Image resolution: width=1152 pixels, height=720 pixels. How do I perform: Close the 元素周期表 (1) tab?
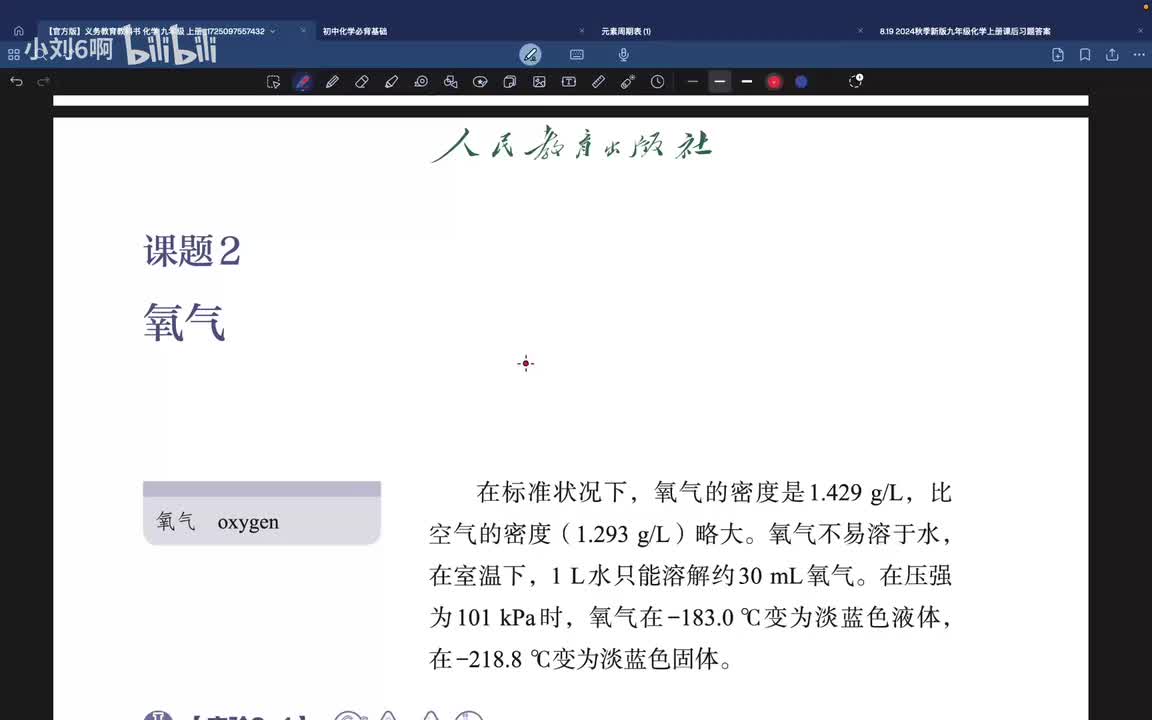(860, 31)
